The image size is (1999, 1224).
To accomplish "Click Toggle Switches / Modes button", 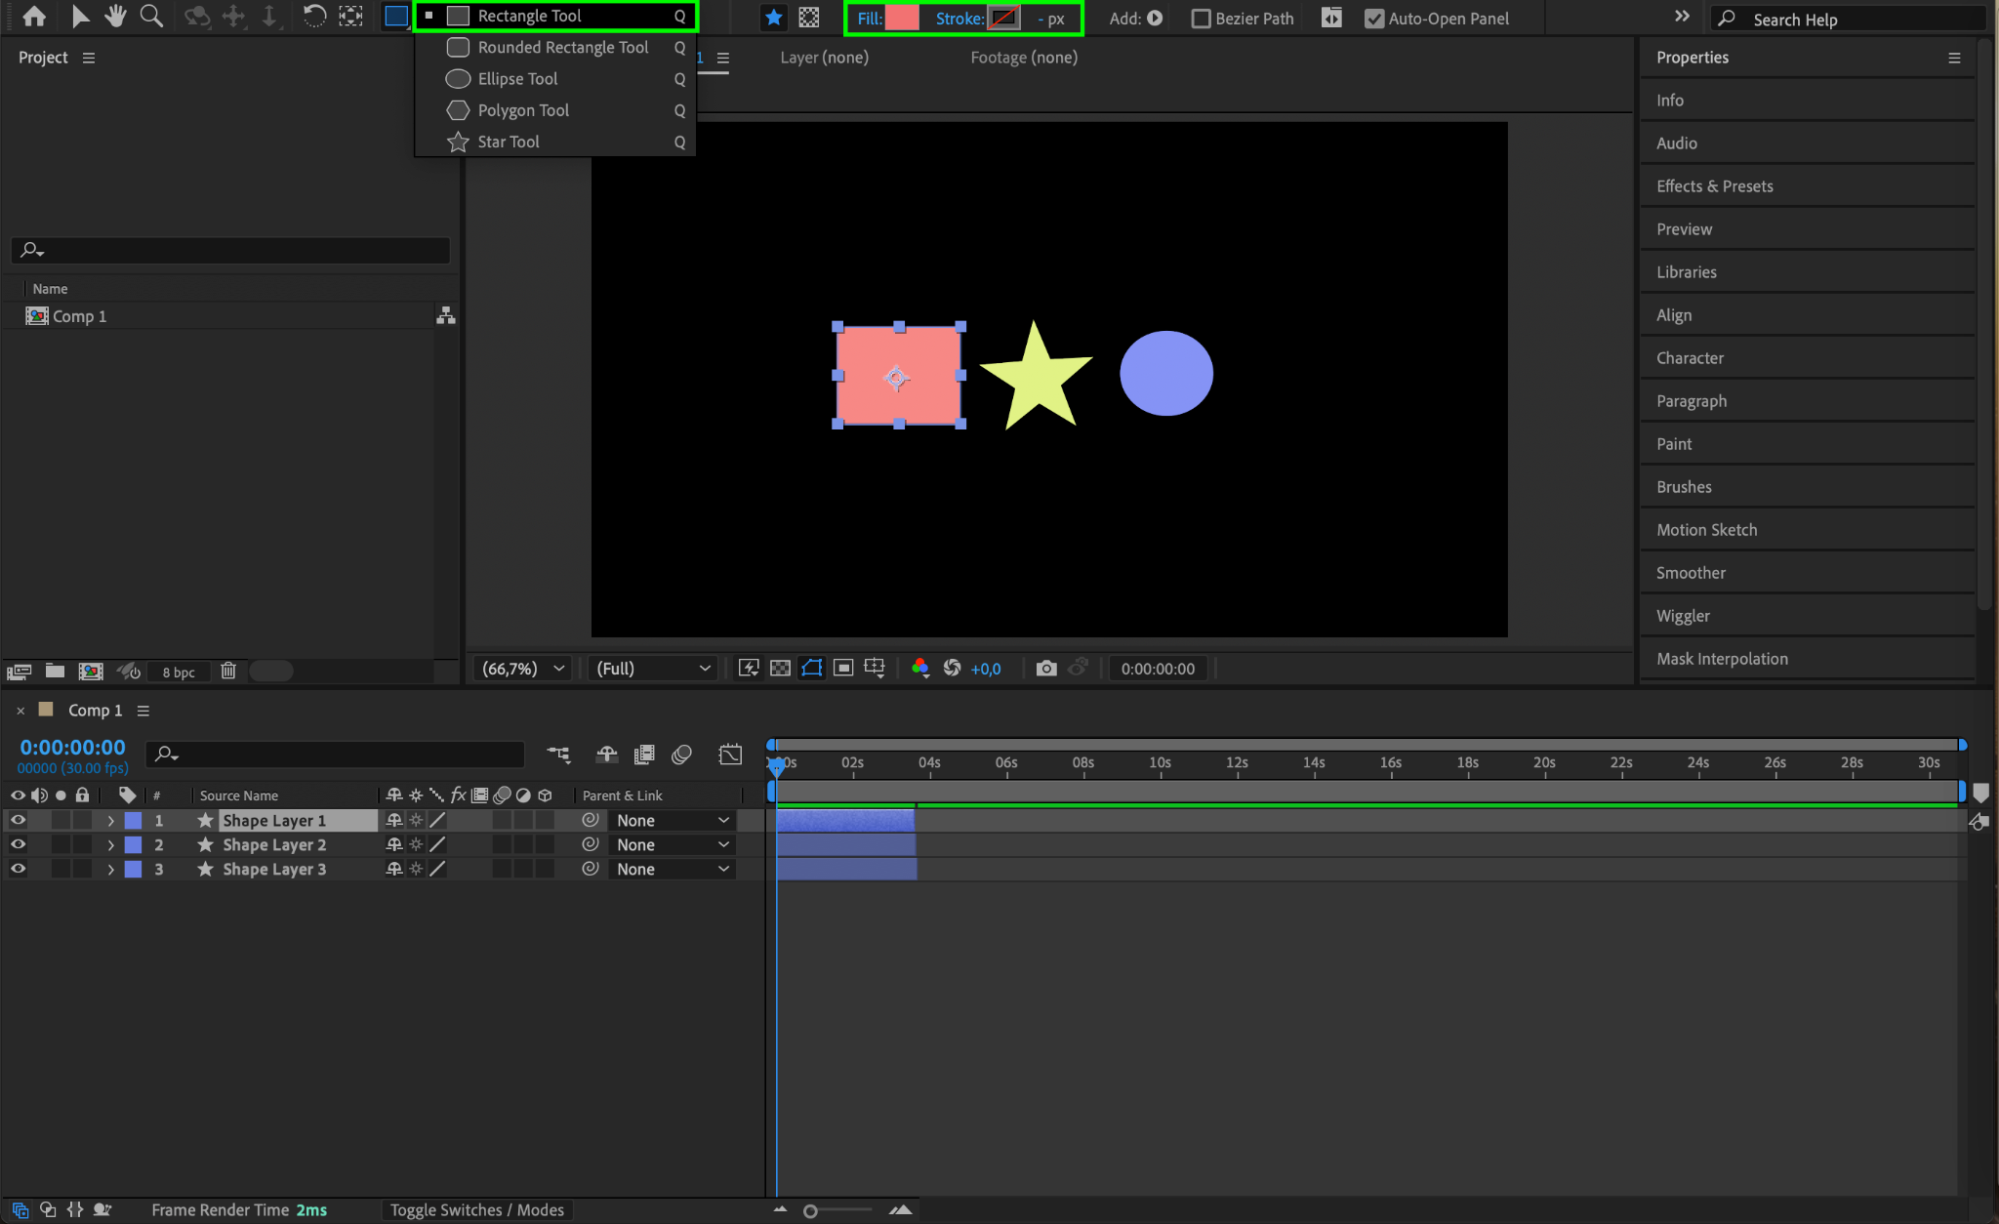I will click(477, 1210).
